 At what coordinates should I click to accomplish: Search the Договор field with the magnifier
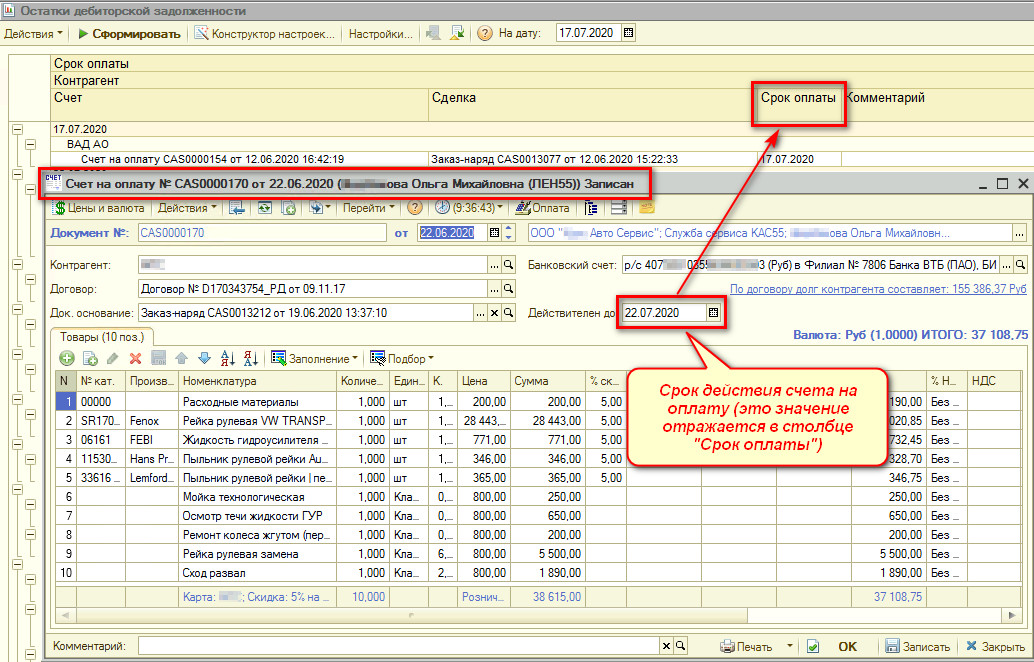pos(508,289)
